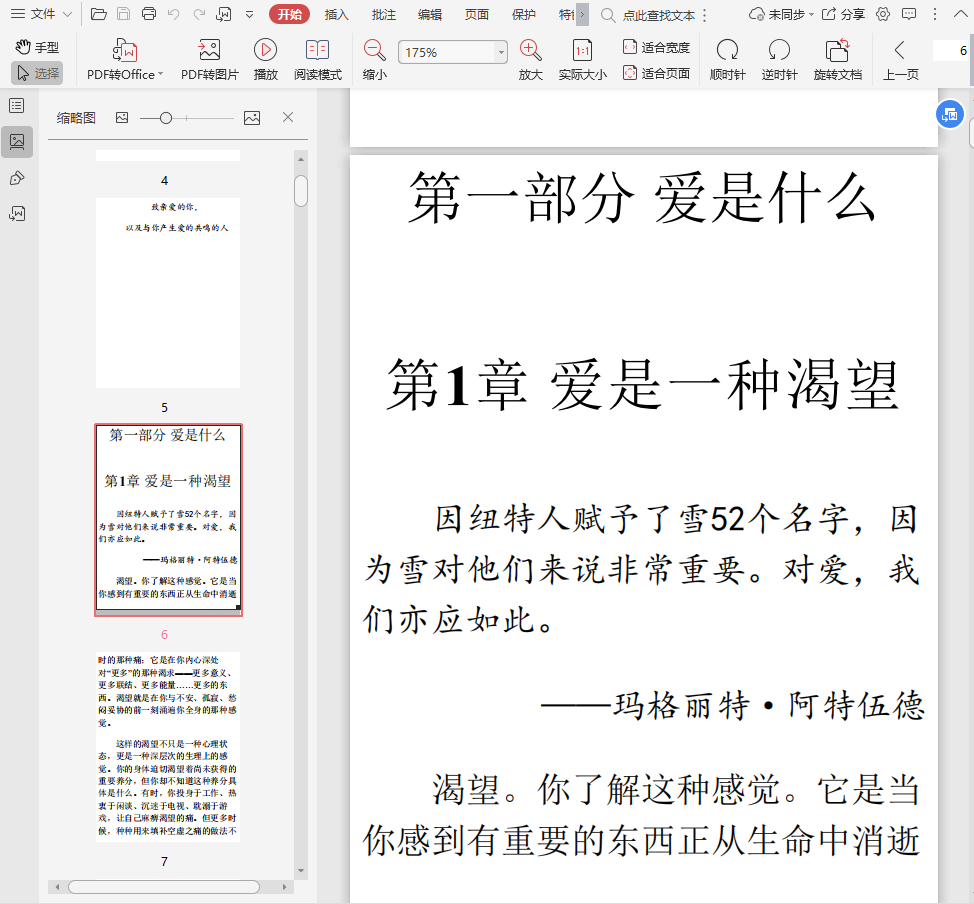Click the thumbnail panel horizontal scrollbar
The height and width of the screenshot is (904, 974).
click(x=164, y=887)
